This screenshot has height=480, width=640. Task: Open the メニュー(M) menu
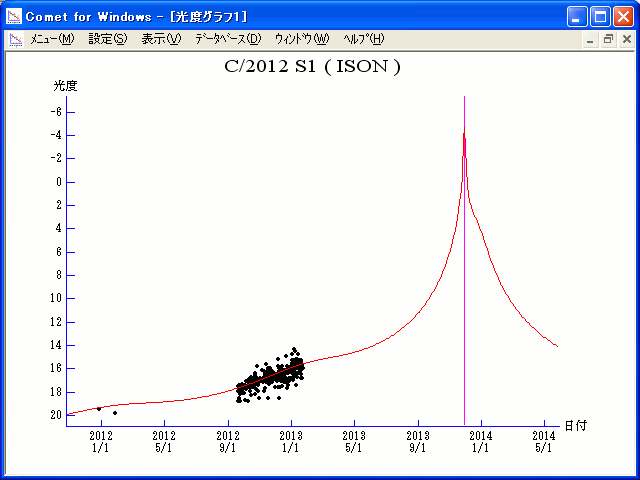tap(52, 39)
